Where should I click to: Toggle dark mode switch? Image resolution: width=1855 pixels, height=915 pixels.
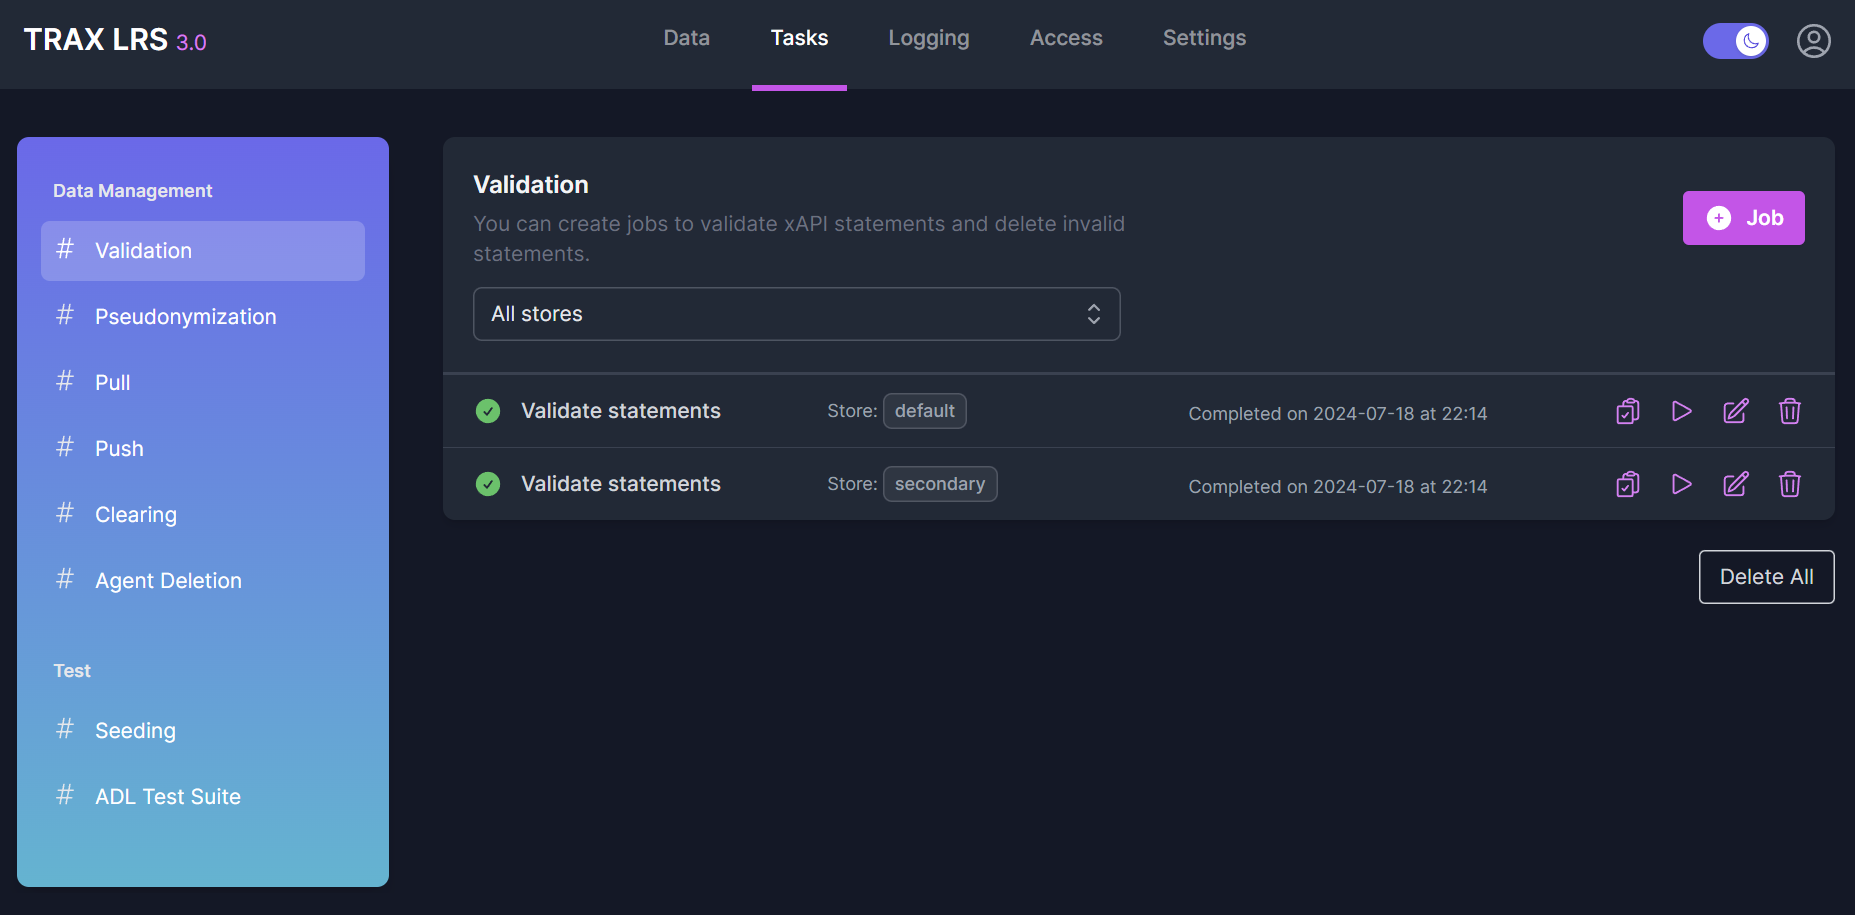[1735, 41]
